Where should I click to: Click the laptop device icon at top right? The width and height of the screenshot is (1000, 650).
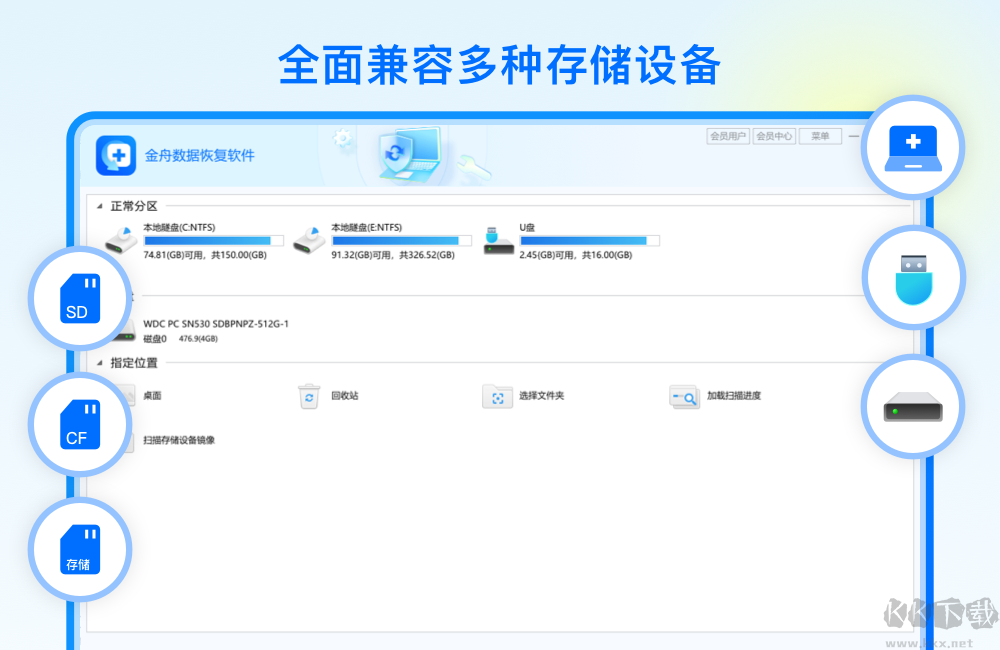point(913,147)
